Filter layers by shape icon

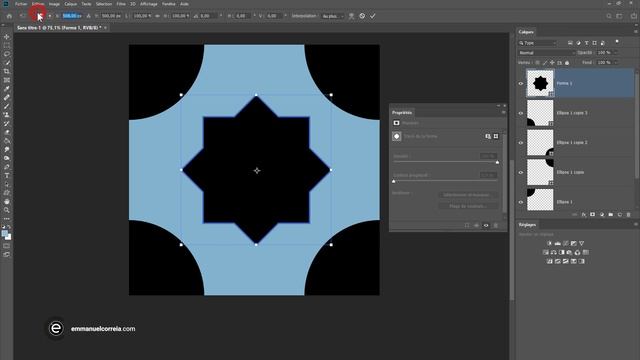pyautogui.click(x=595, y=43)
